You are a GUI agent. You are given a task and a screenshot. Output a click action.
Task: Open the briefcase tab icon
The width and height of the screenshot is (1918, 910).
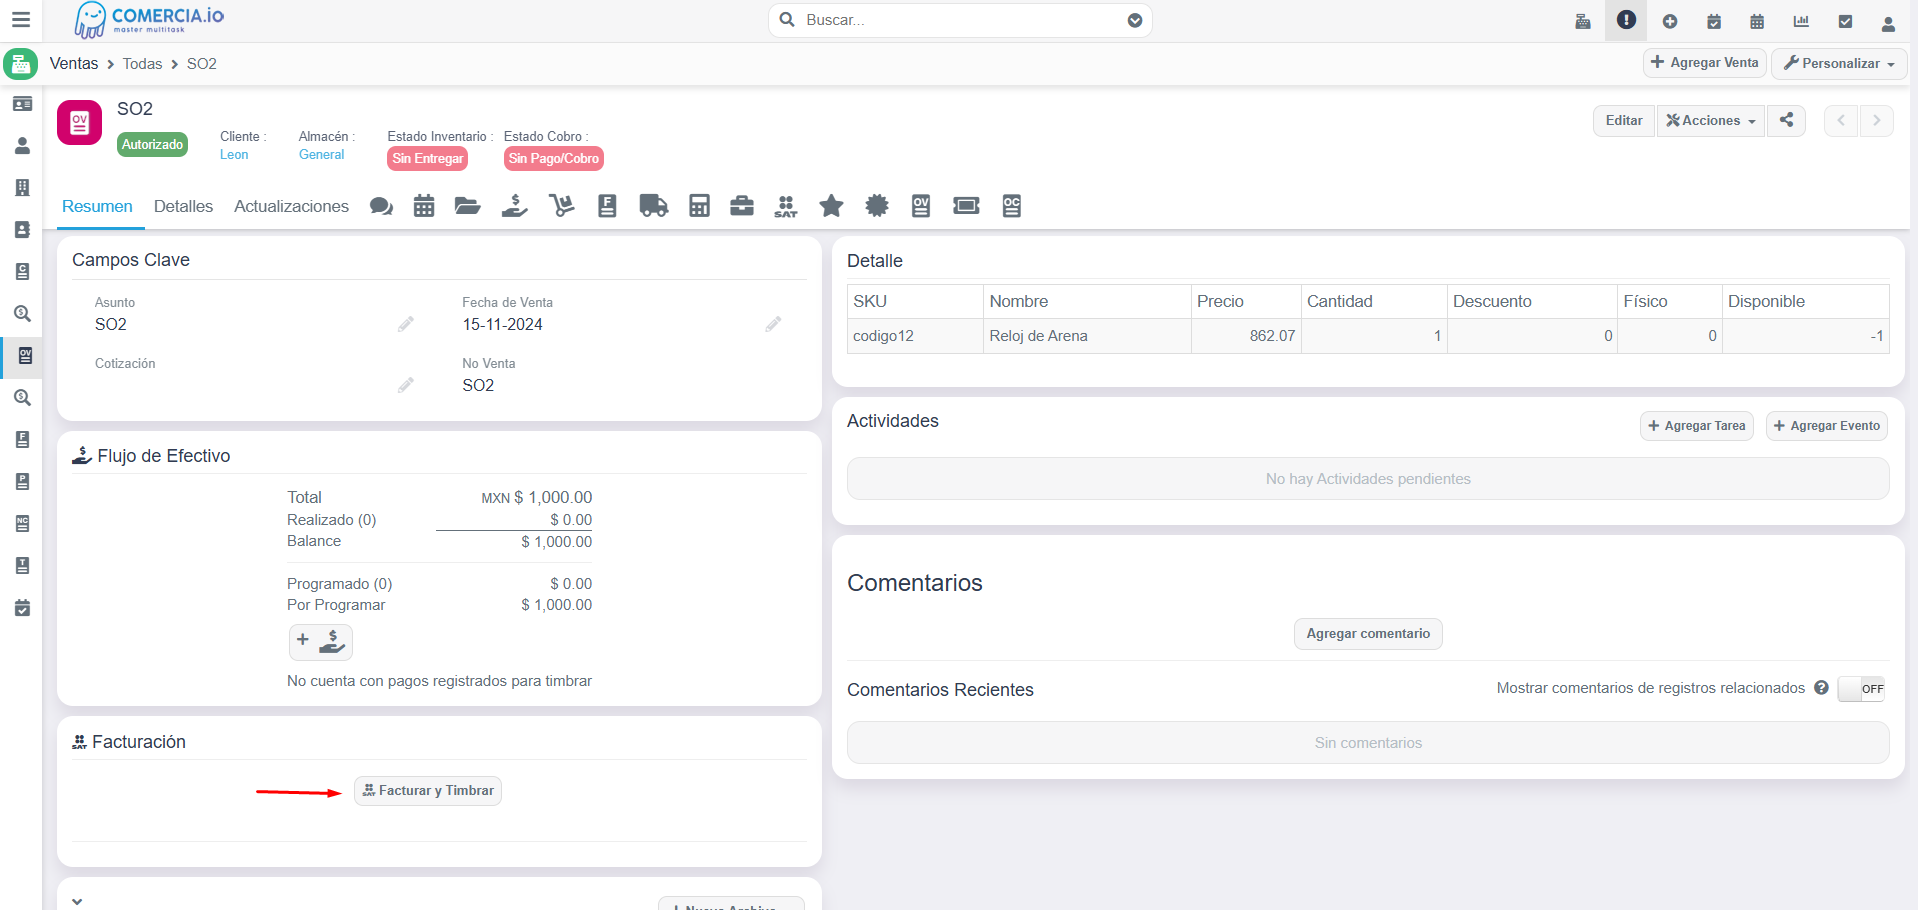[742, 206]
